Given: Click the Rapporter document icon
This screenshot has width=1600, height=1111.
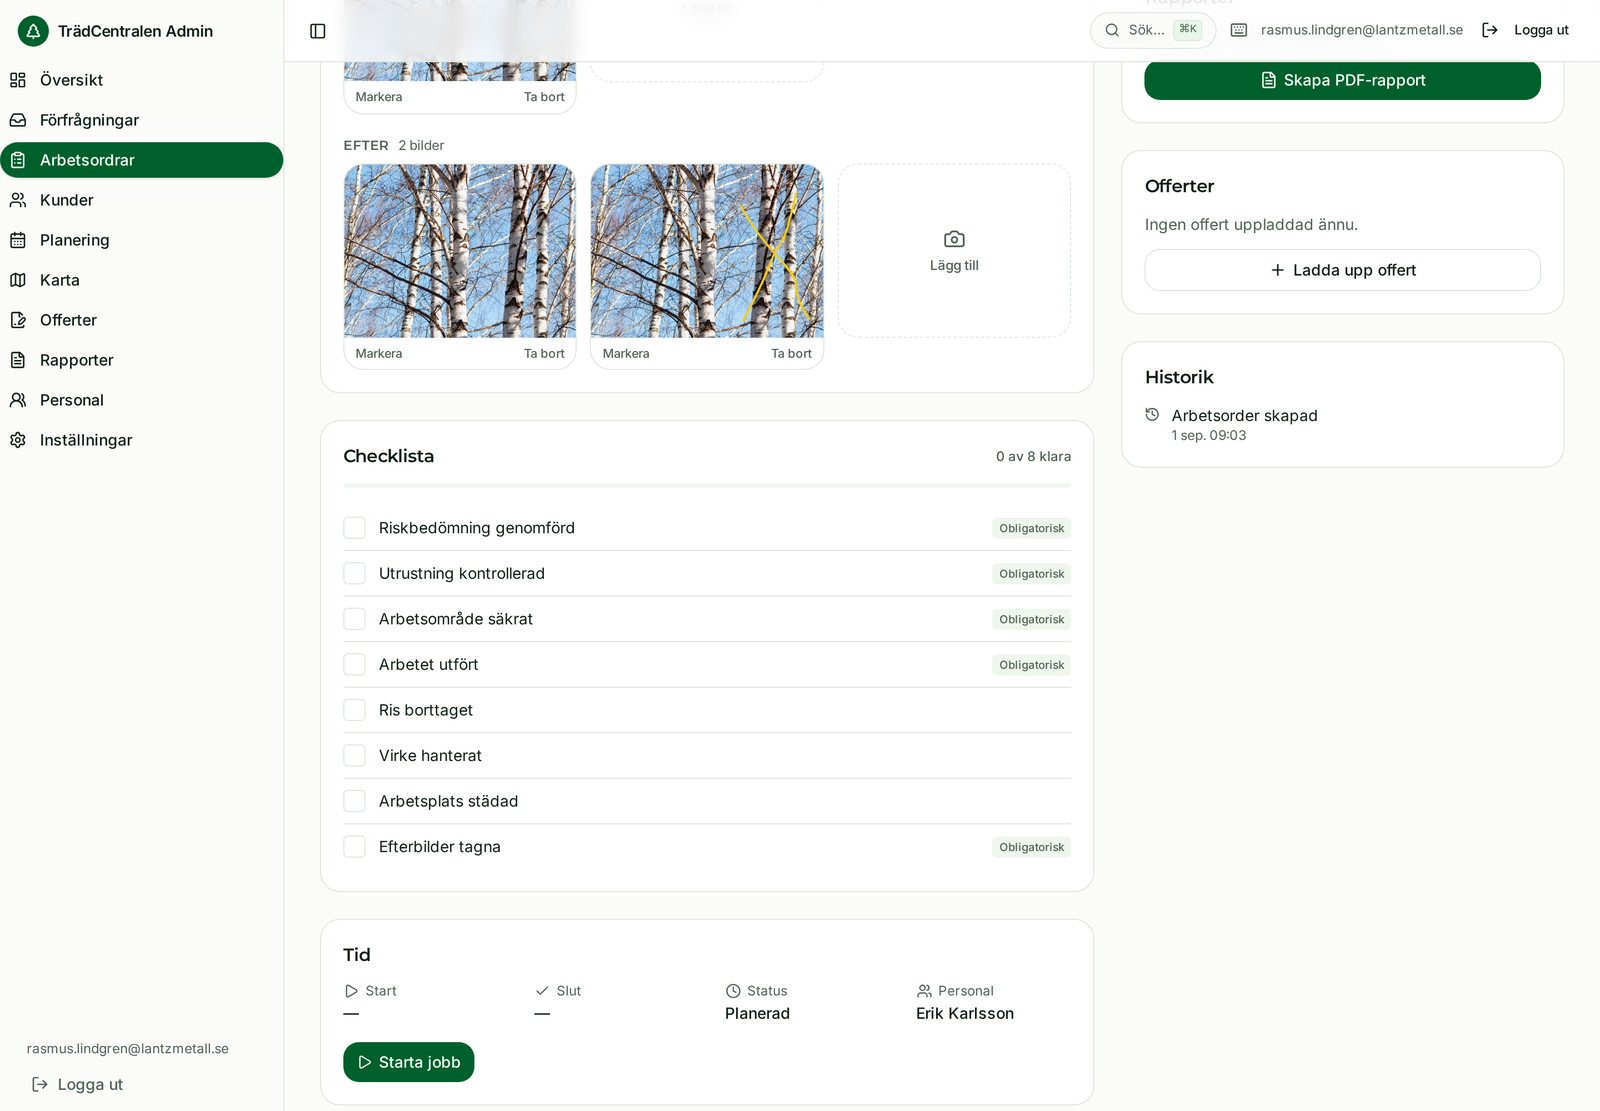Looking at the screenshot, I should [x=18, y=360].
